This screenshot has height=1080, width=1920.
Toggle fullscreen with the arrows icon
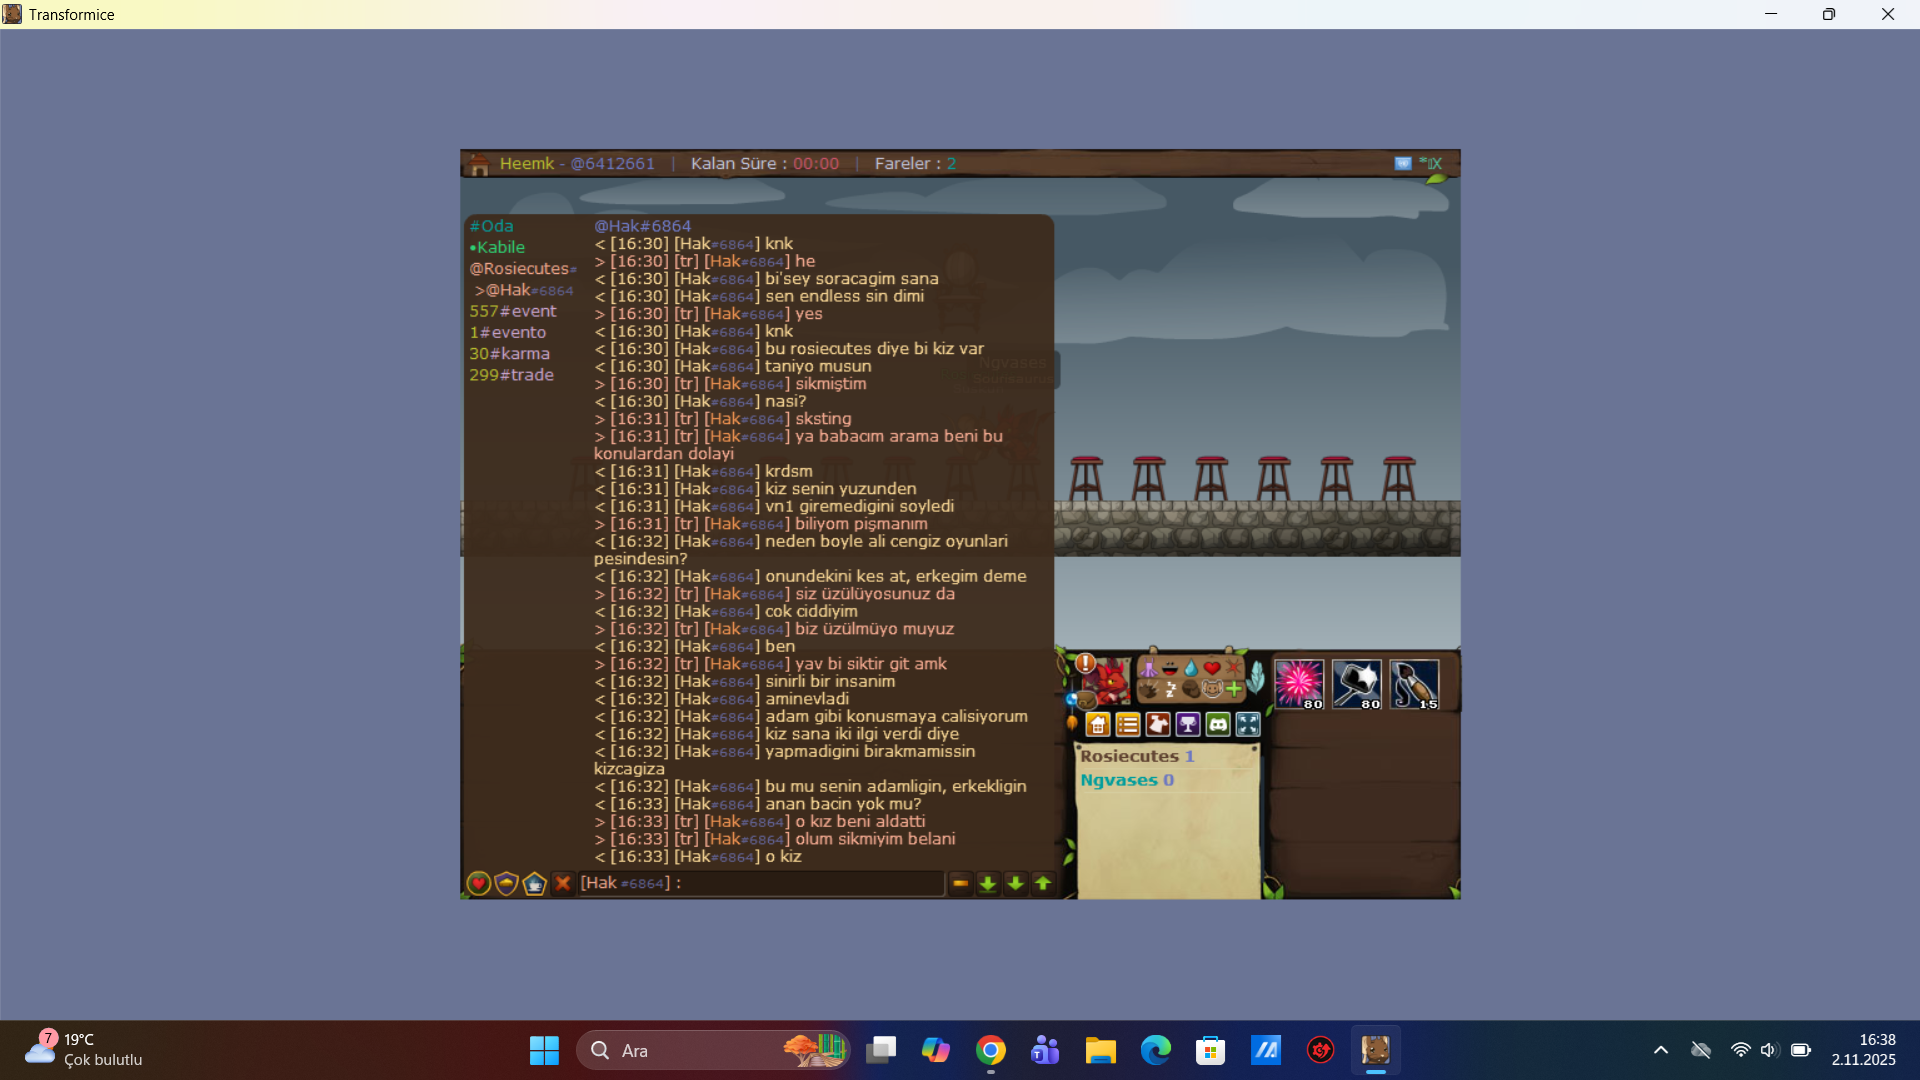1248,725
